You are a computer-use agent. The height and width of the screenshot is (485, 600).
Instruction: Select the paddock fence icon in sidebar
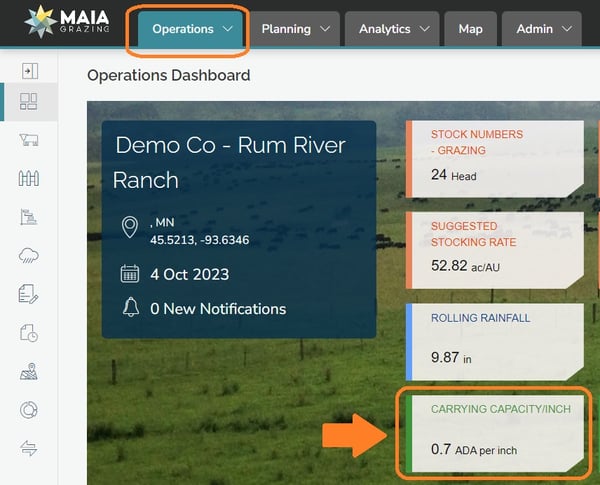(29, 179)
